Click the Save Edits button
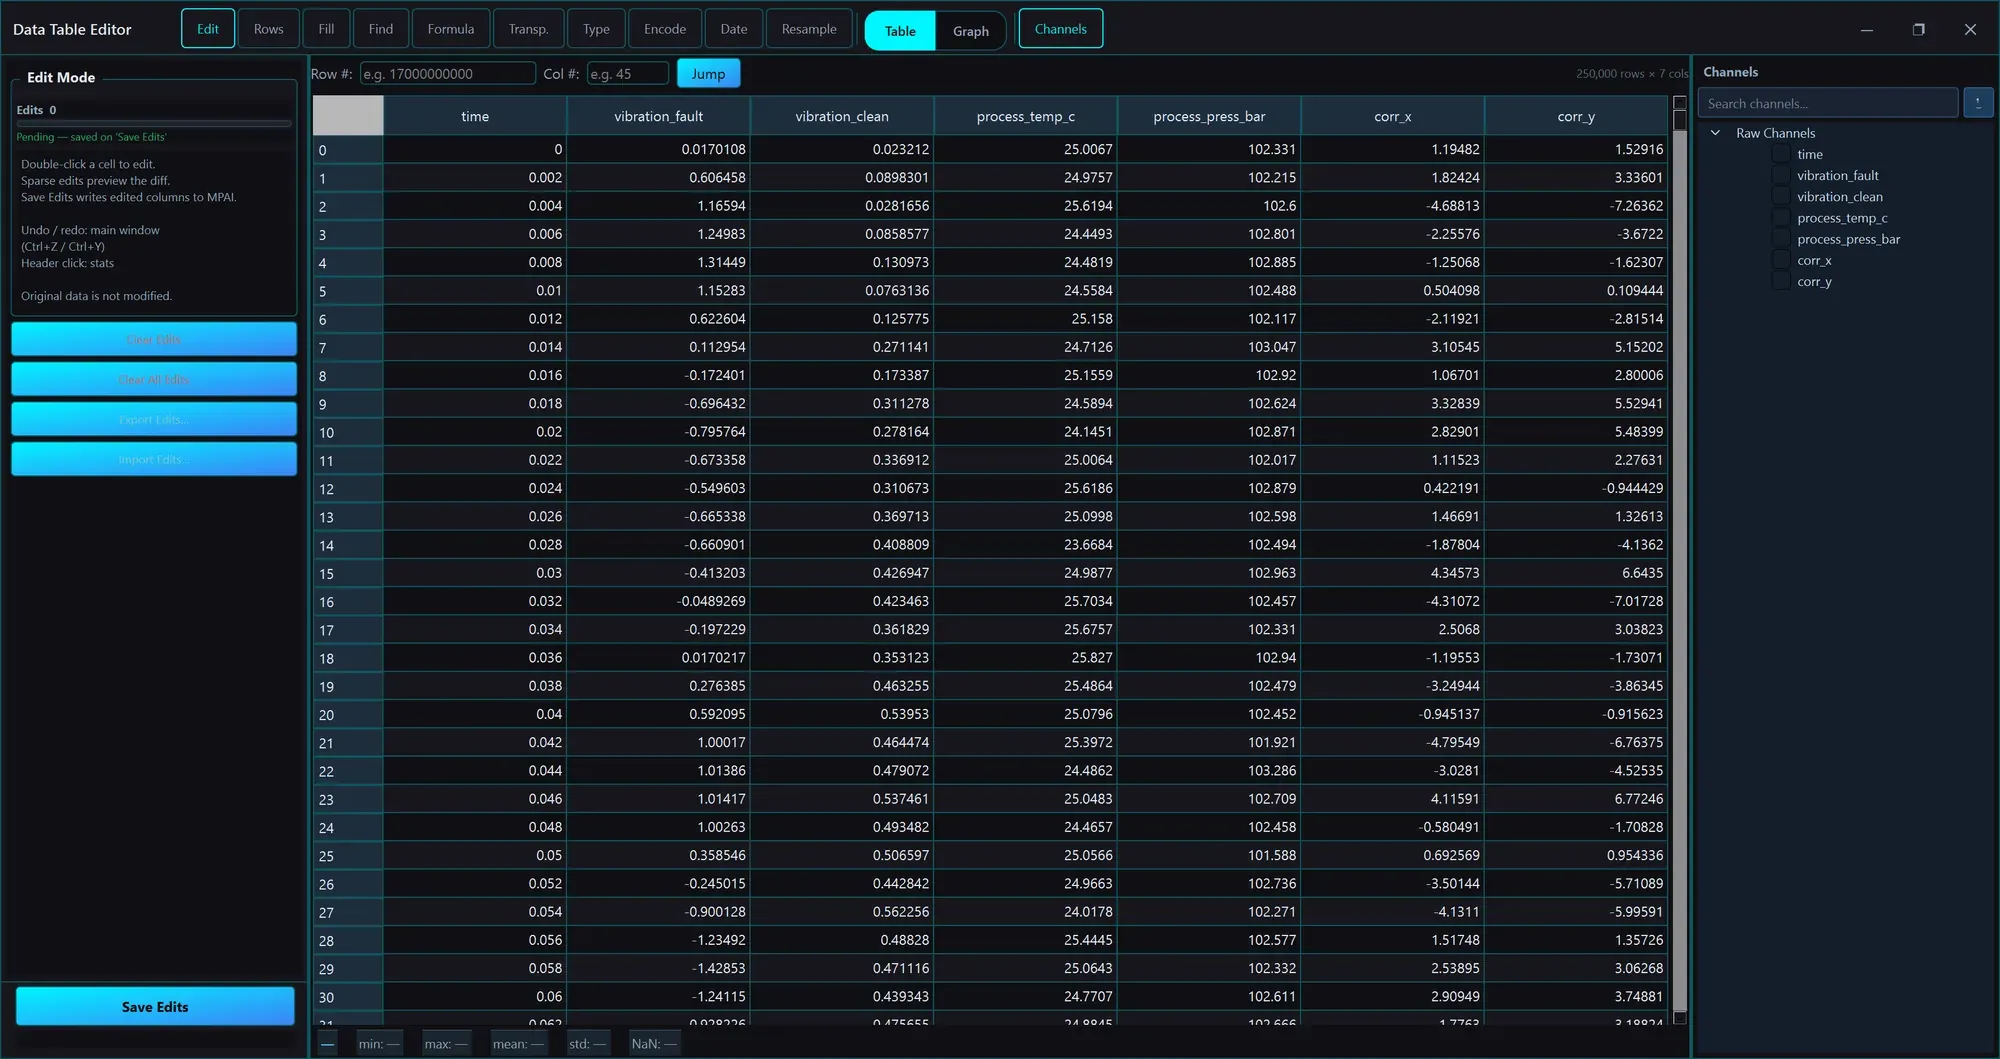Screen dimensions: 2000x1059 pyautogui.click(x=155, y=1007)
